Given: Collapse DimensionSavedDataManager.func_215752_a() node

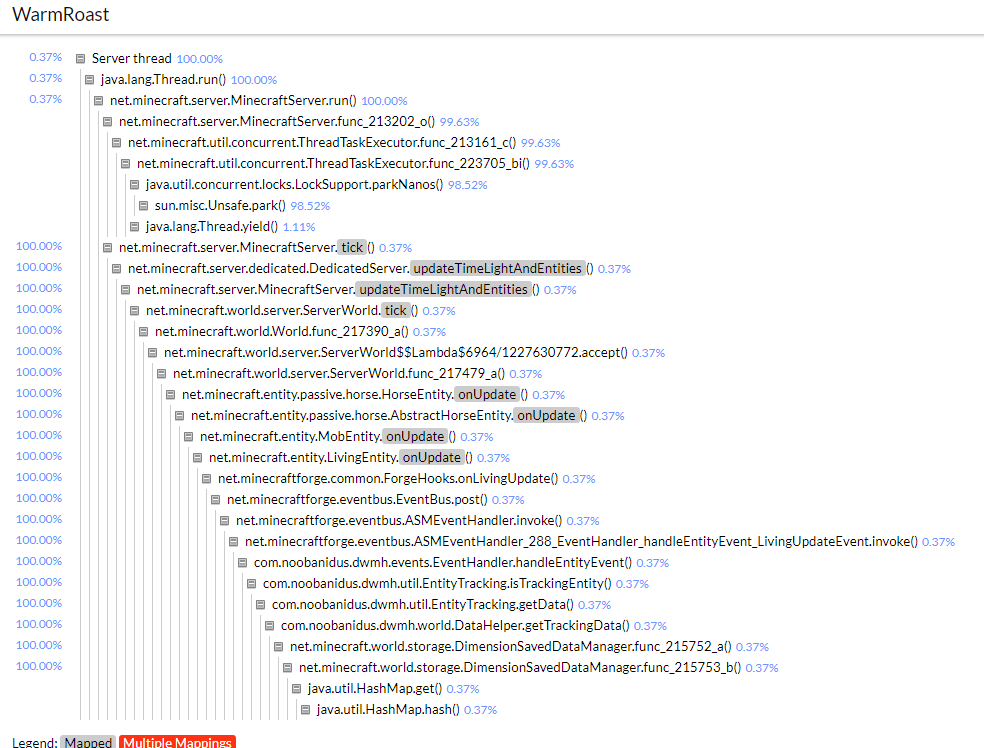Looking at the screenshot, I should point(278,647).
